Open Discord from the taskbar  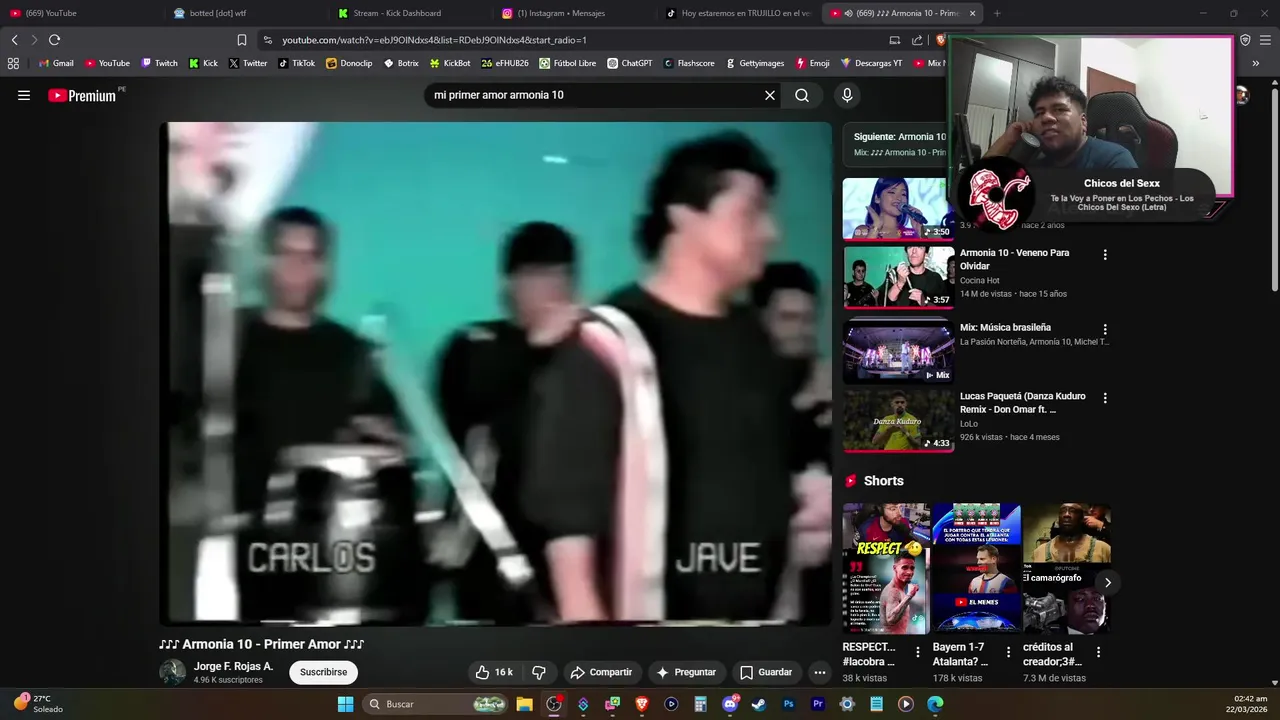(730, 704)
